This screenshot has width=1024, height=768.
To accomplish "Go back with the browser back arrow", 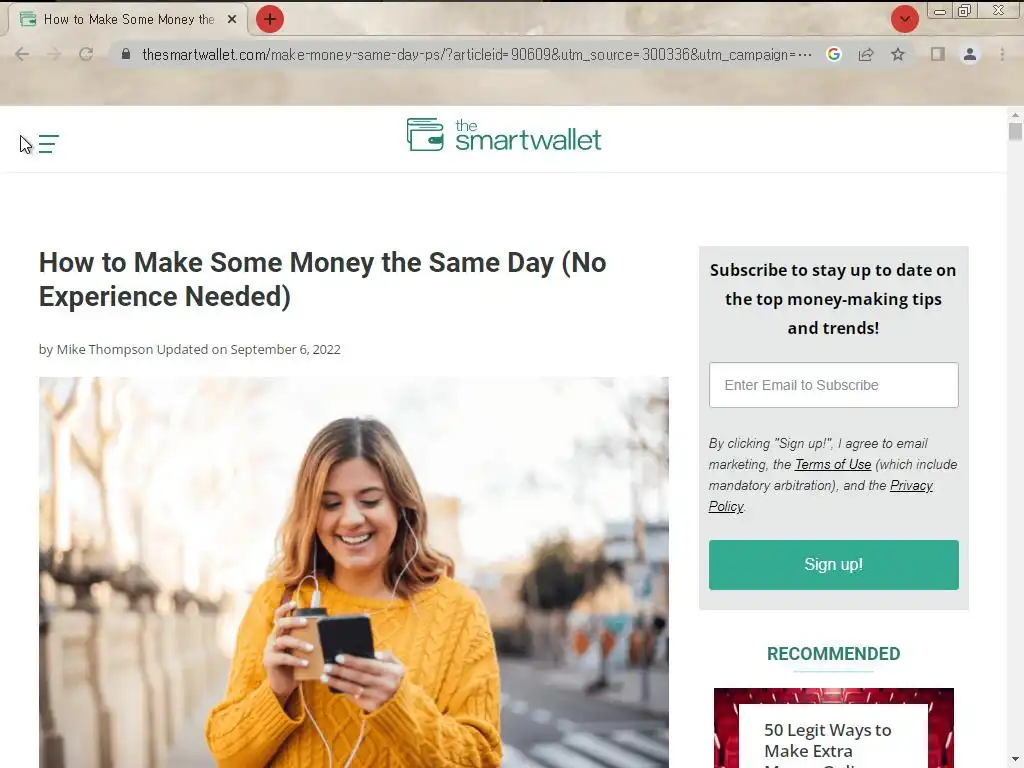I will click(22, 54).
